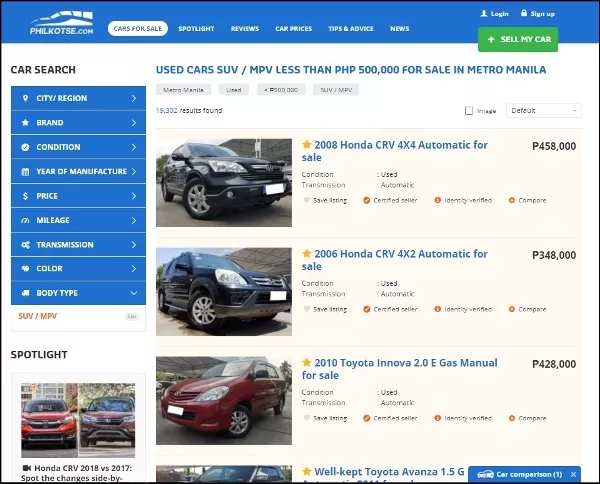Click the Login user icon
This screenshot has height=484, width=600.
pyautogui.click(x=484, y=13)
